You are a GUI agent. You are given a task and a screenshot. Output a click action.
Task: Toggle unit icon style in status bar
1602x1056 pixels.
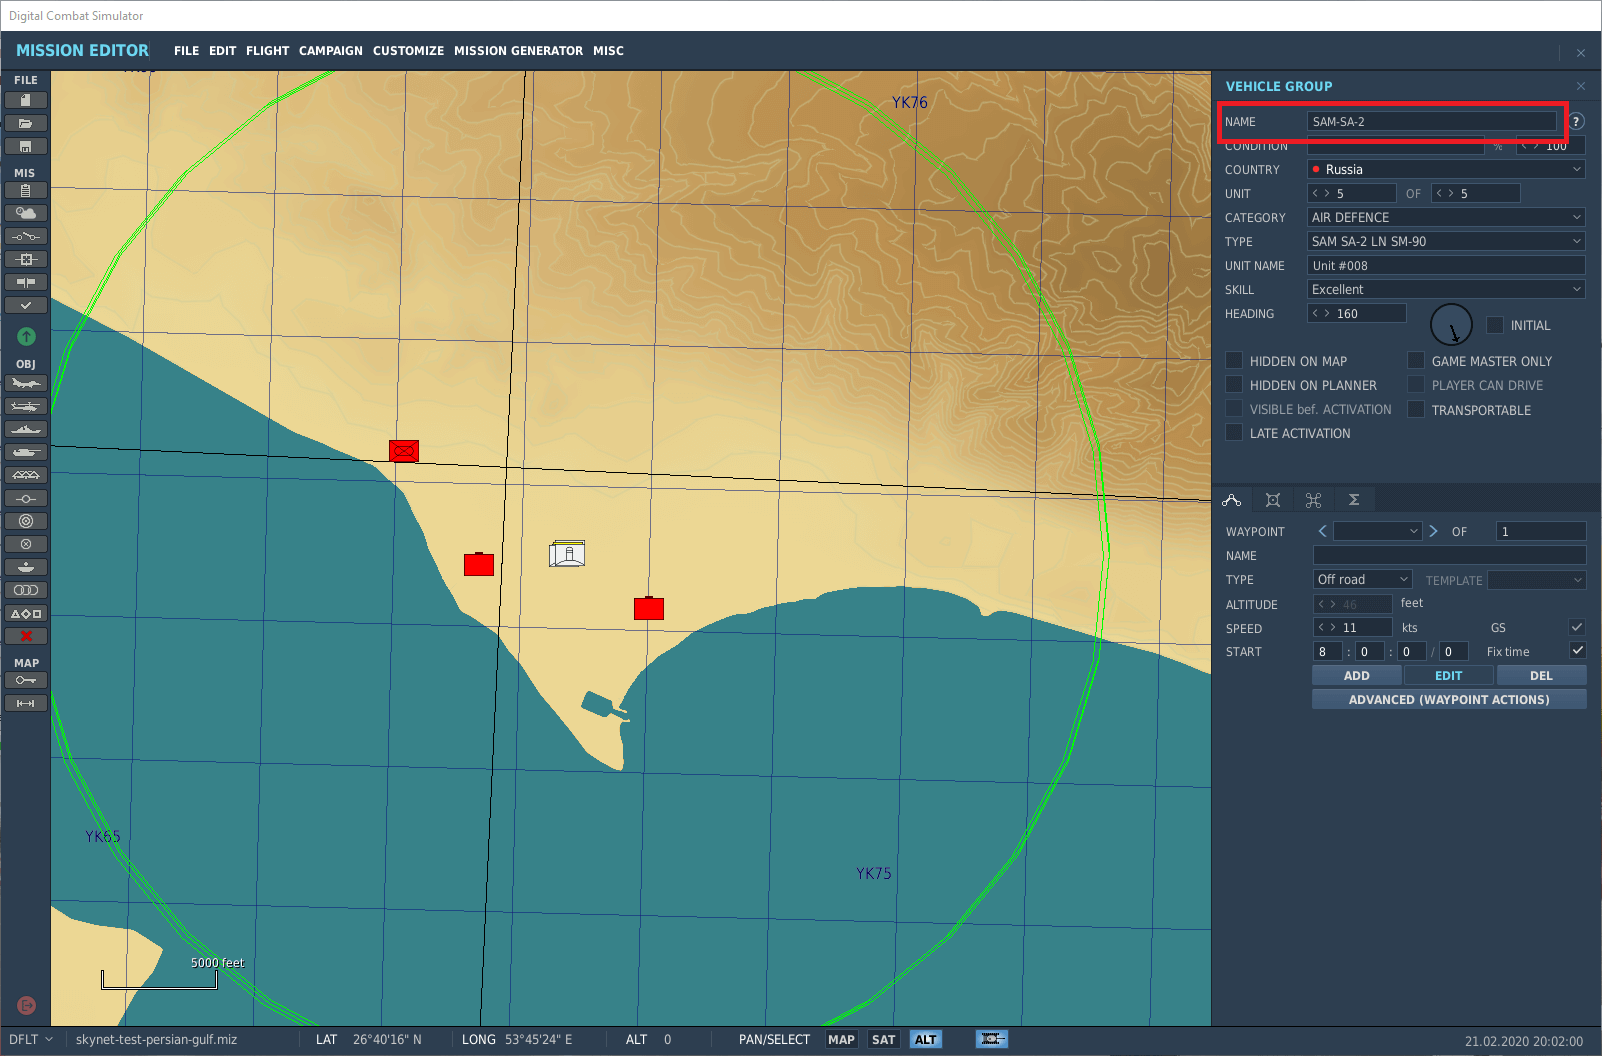992,1039
